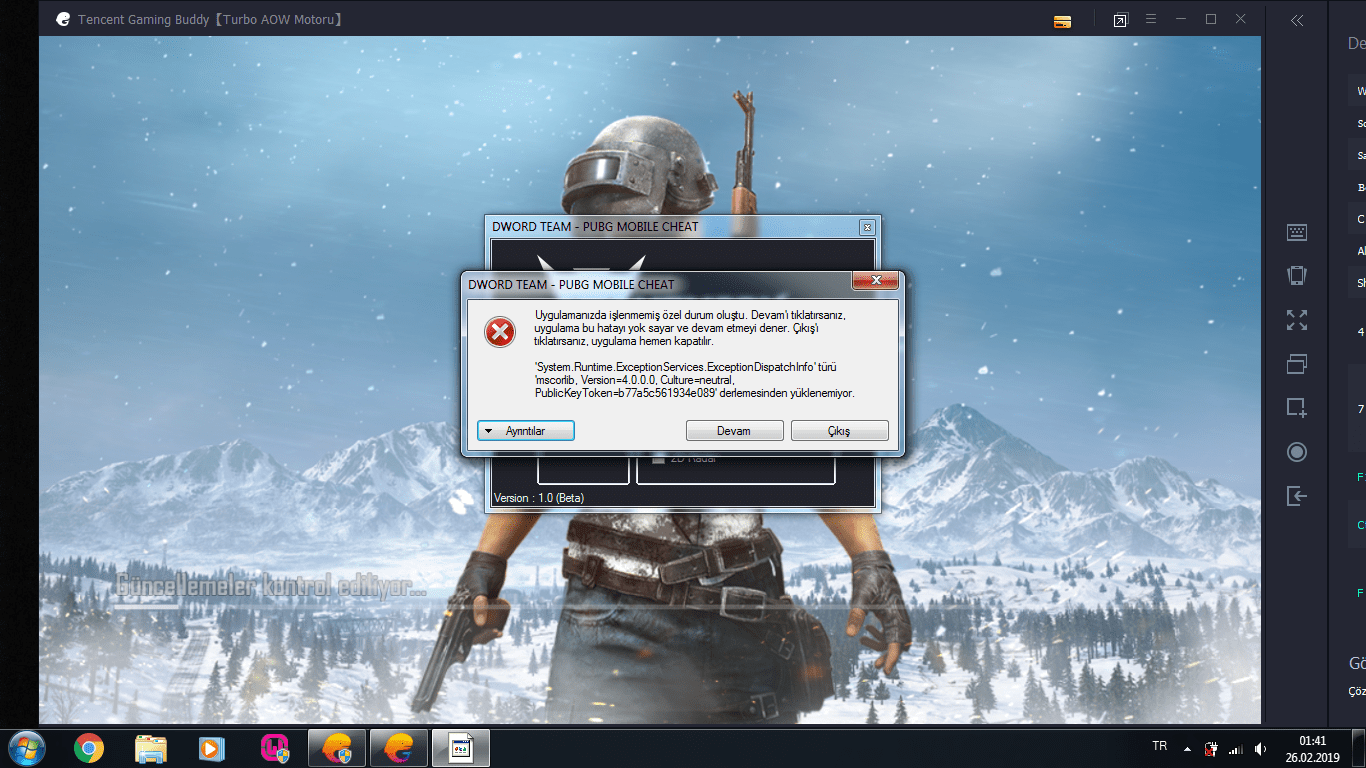Screen dimensions: 1366x768
Task: Minimize the Tencent Gaming Buddy window
Action: (1181, 19)
